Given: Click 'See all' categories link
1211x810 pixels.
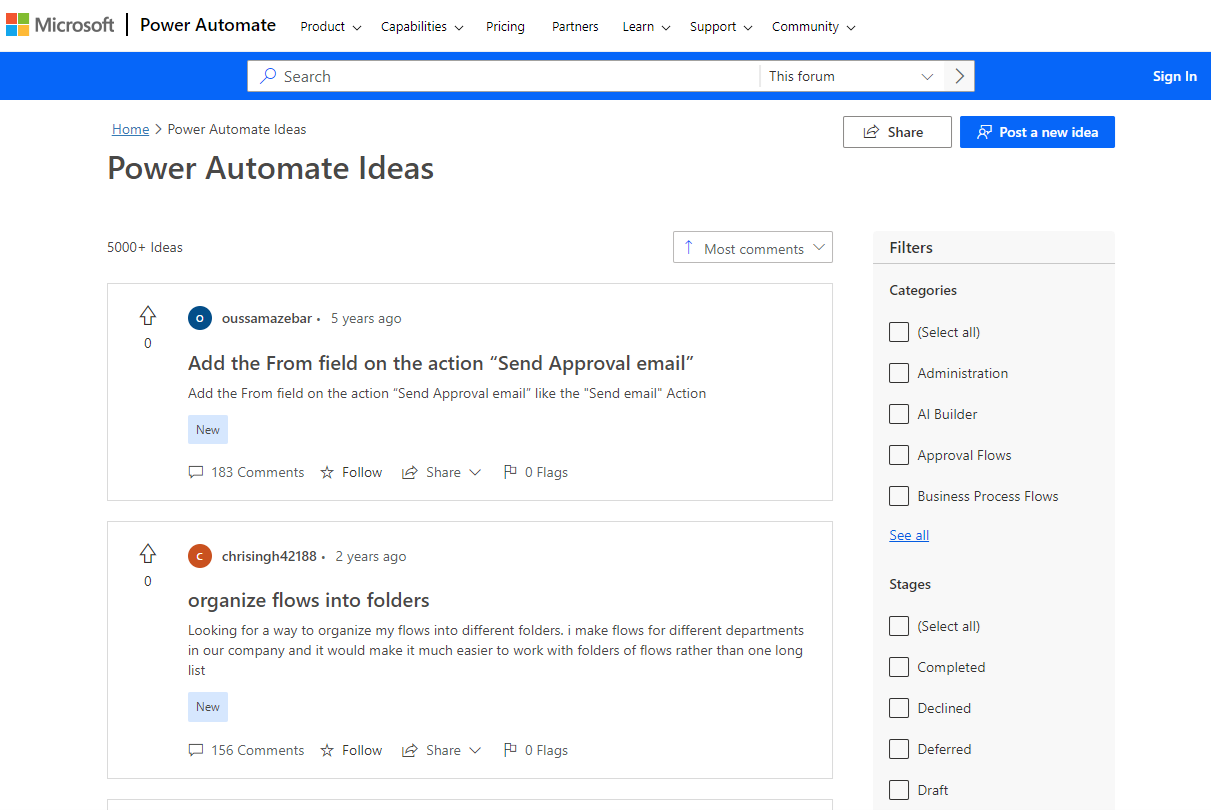Looking at the screenshot, I should pyautogui.click(x=909, y=535).
